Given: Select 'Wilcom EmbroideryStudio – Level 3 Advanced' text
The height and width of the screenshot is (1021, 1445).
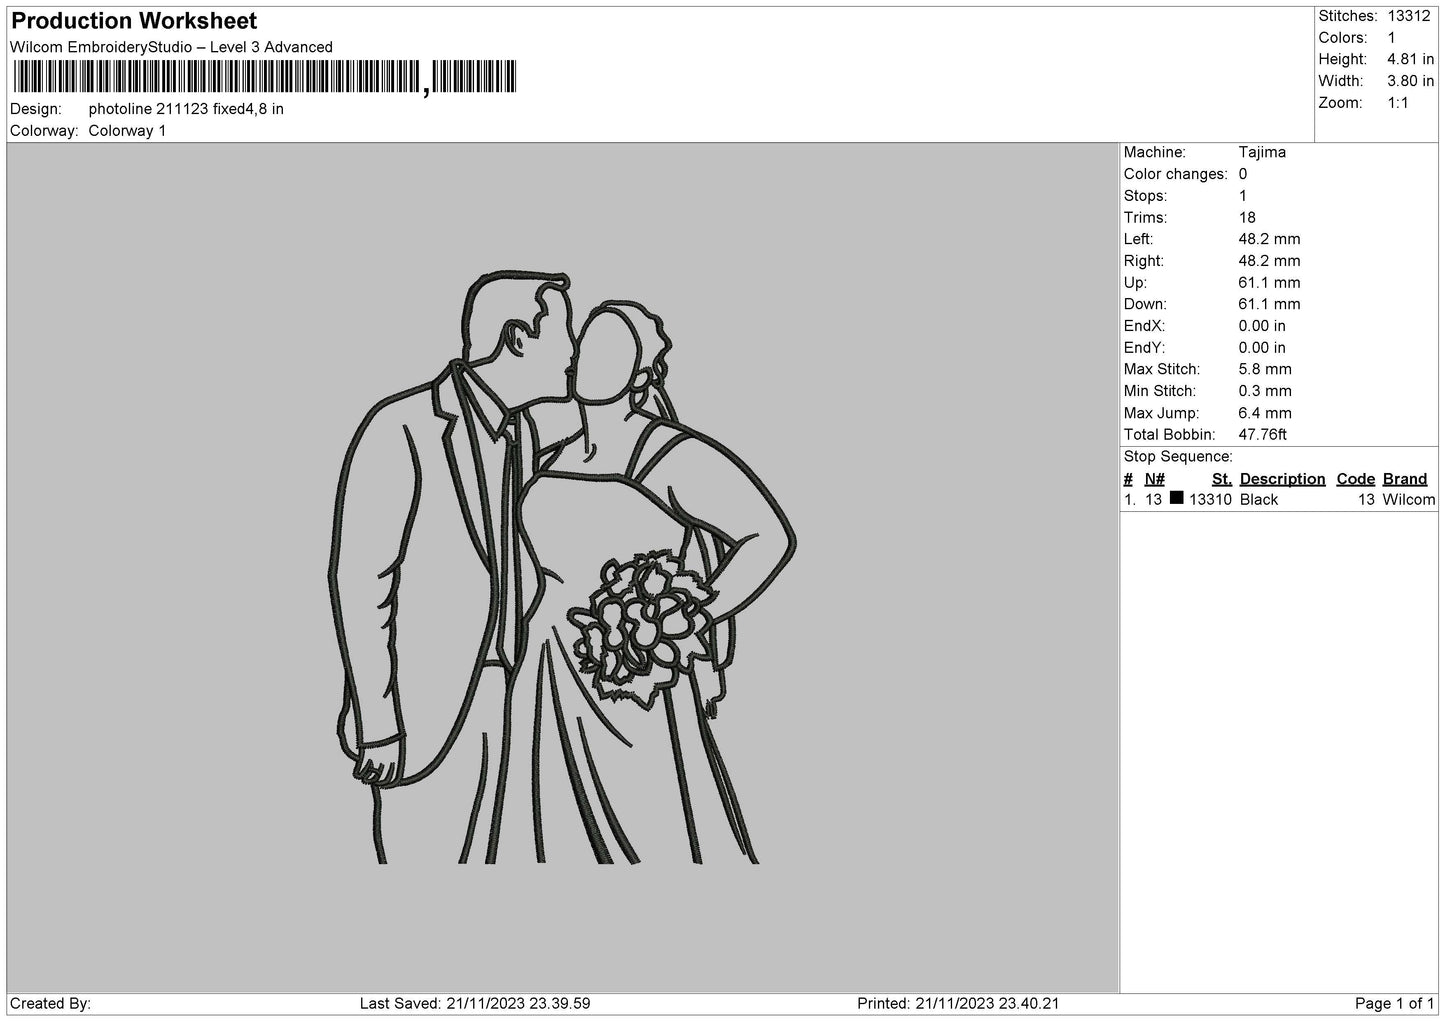Looking at the screenshot, I should point(171,47).
